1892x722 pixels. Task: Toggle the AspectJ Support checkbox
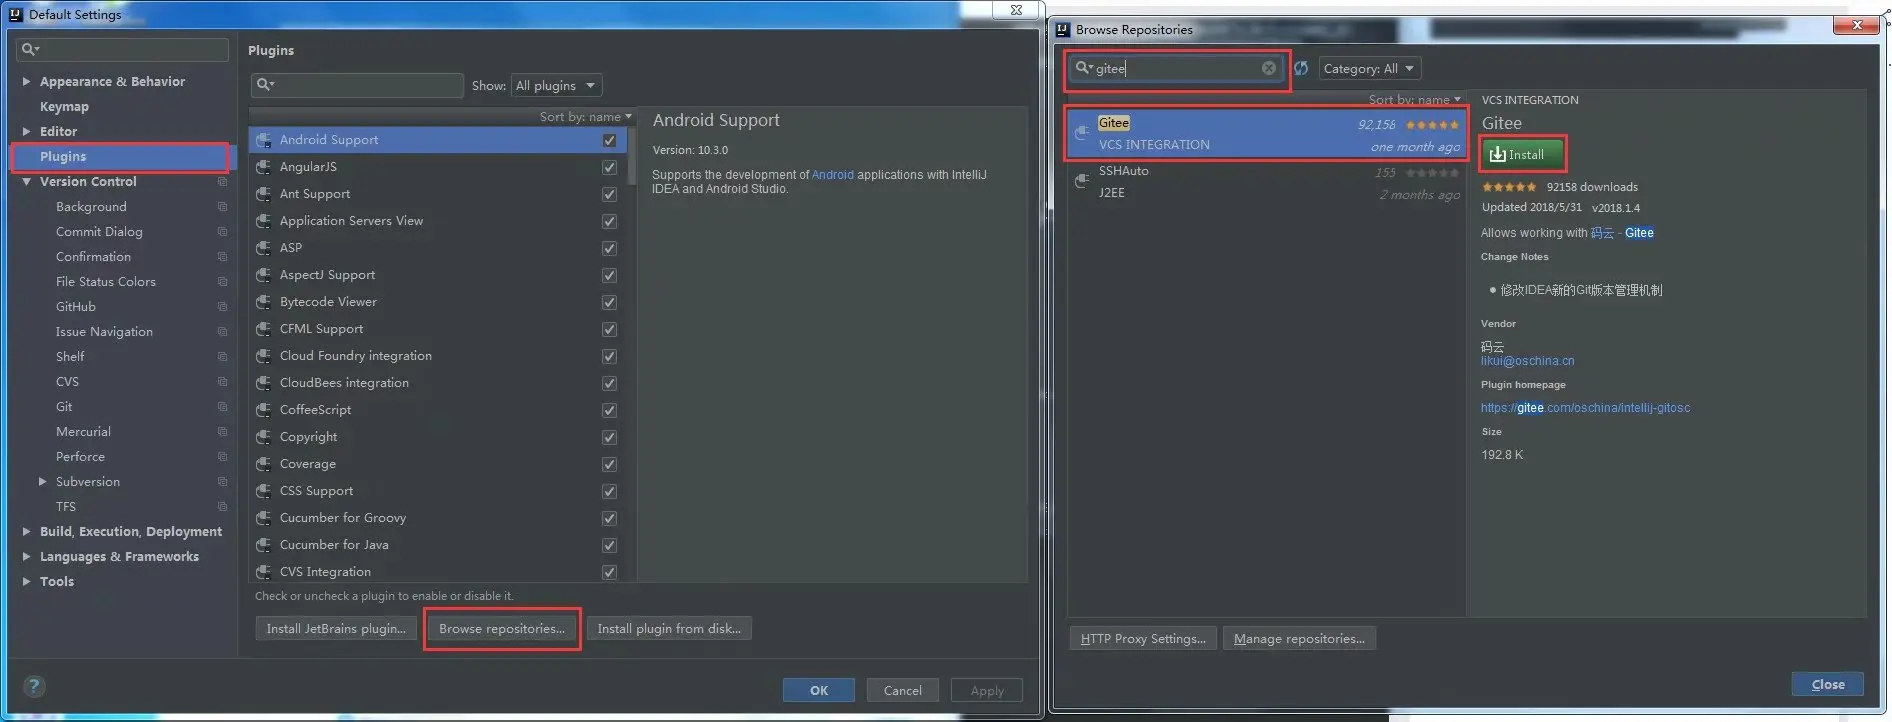tap(609, 275)
